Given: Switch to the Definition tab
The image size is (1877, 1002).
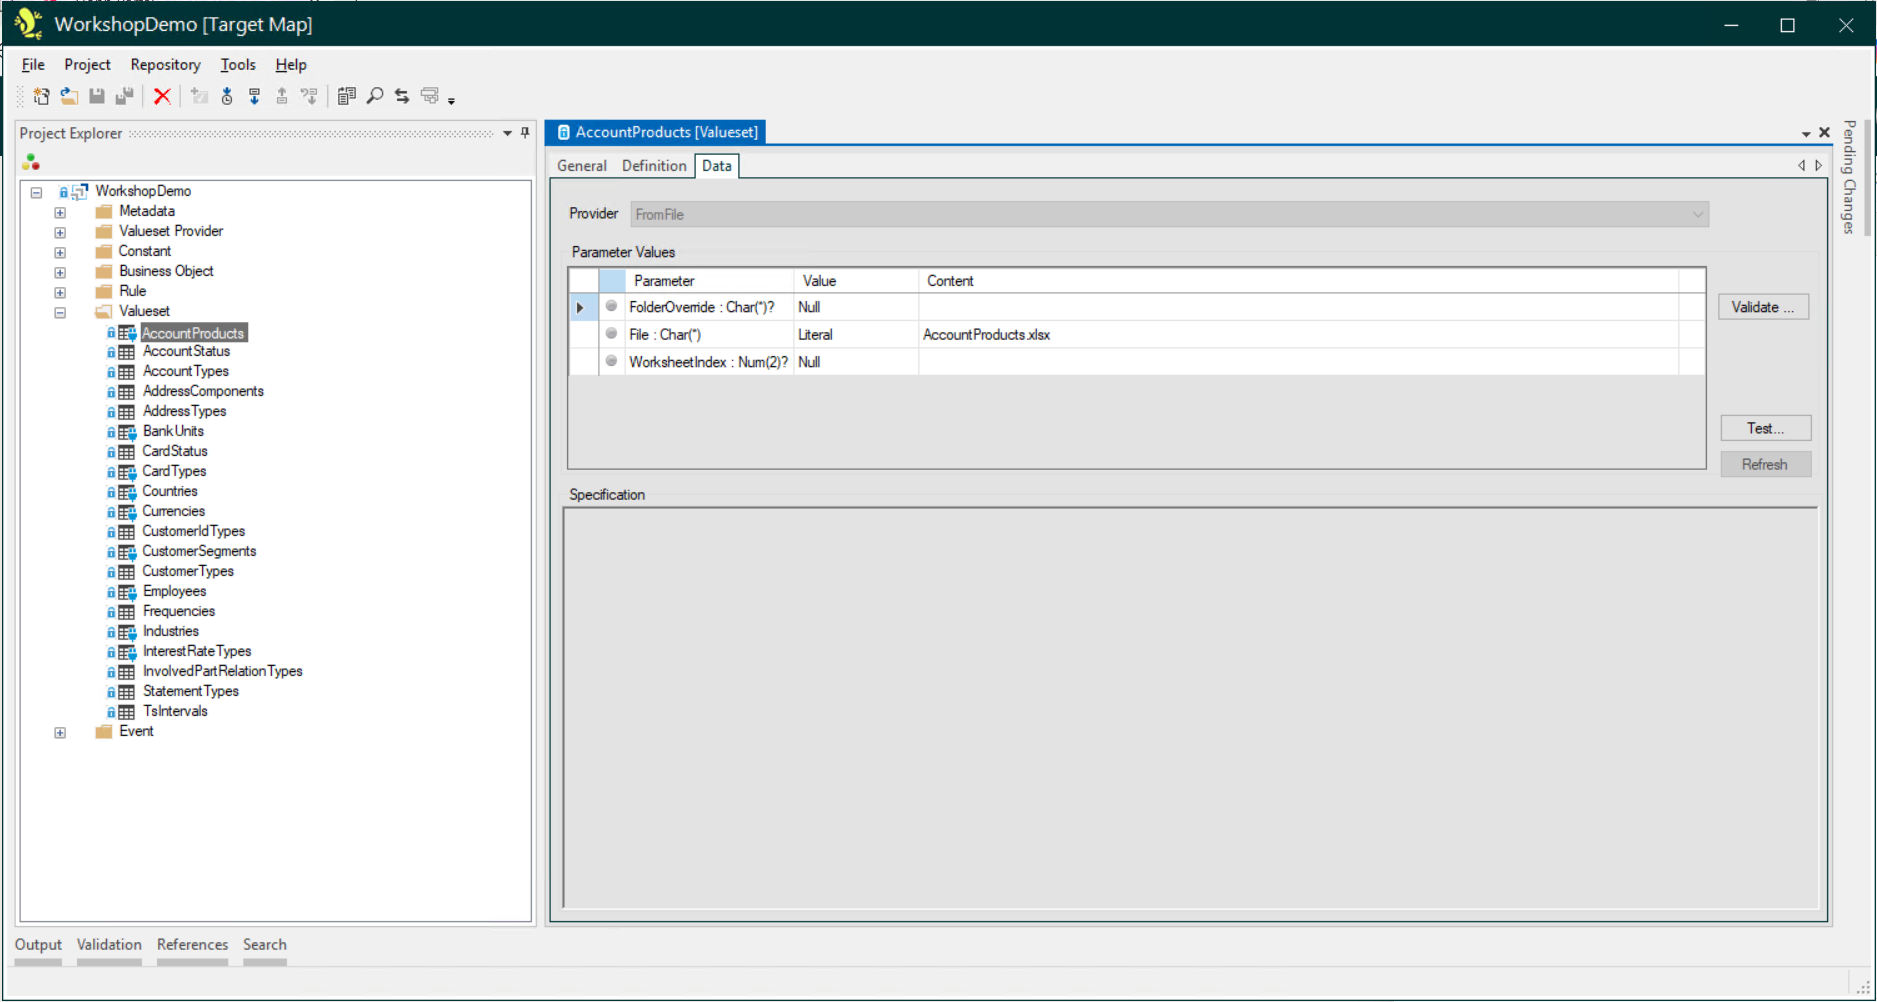Looking at the screenshot, I should [653, 165].
